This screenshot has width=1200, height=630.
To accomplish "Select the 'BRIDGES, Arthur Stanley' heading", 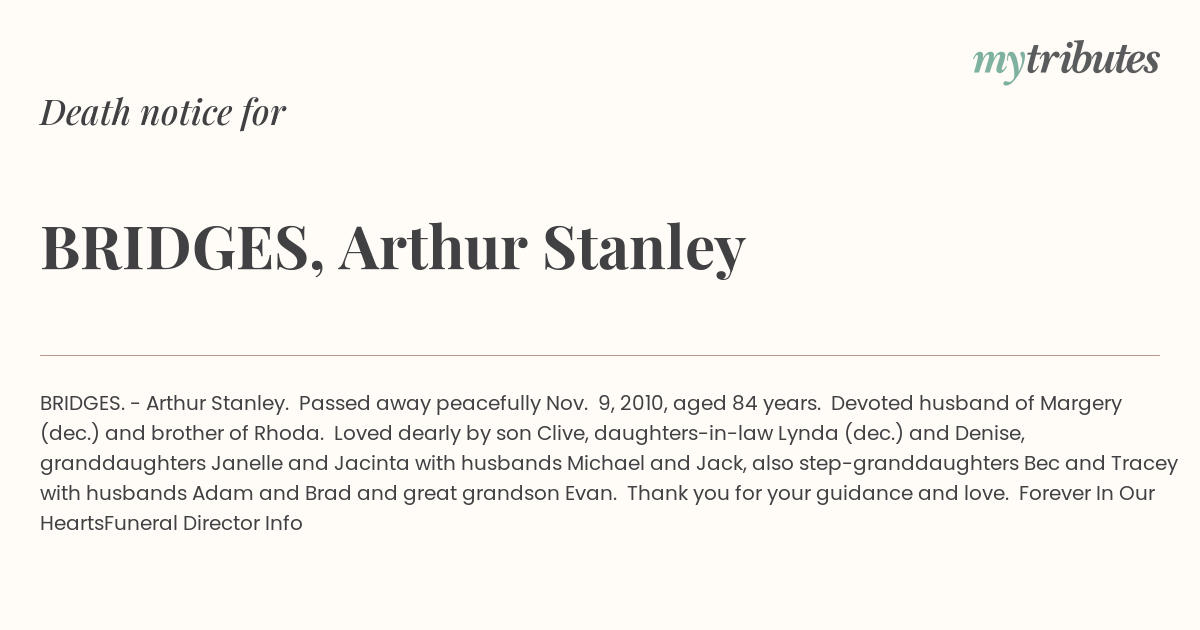I will (x=393, y=248).
